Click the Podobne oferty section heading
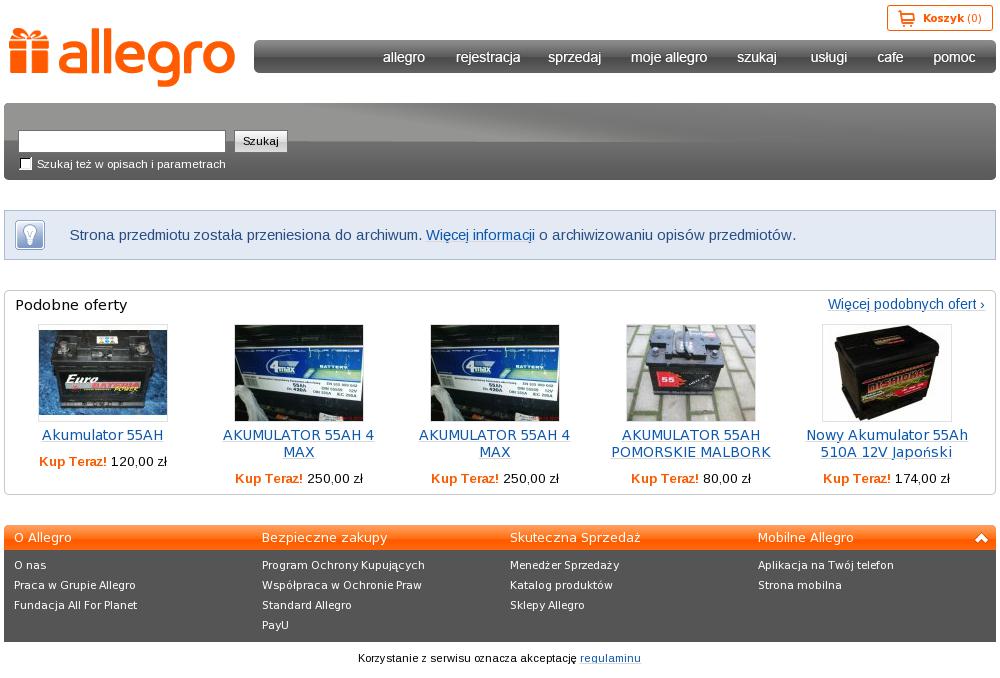Viewport: 1000px width, 678px height. coord(71,305)
